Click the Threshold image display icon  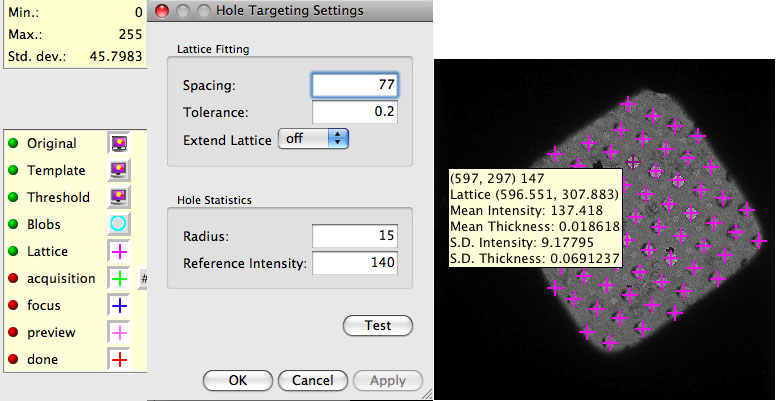tap(119, 197)
